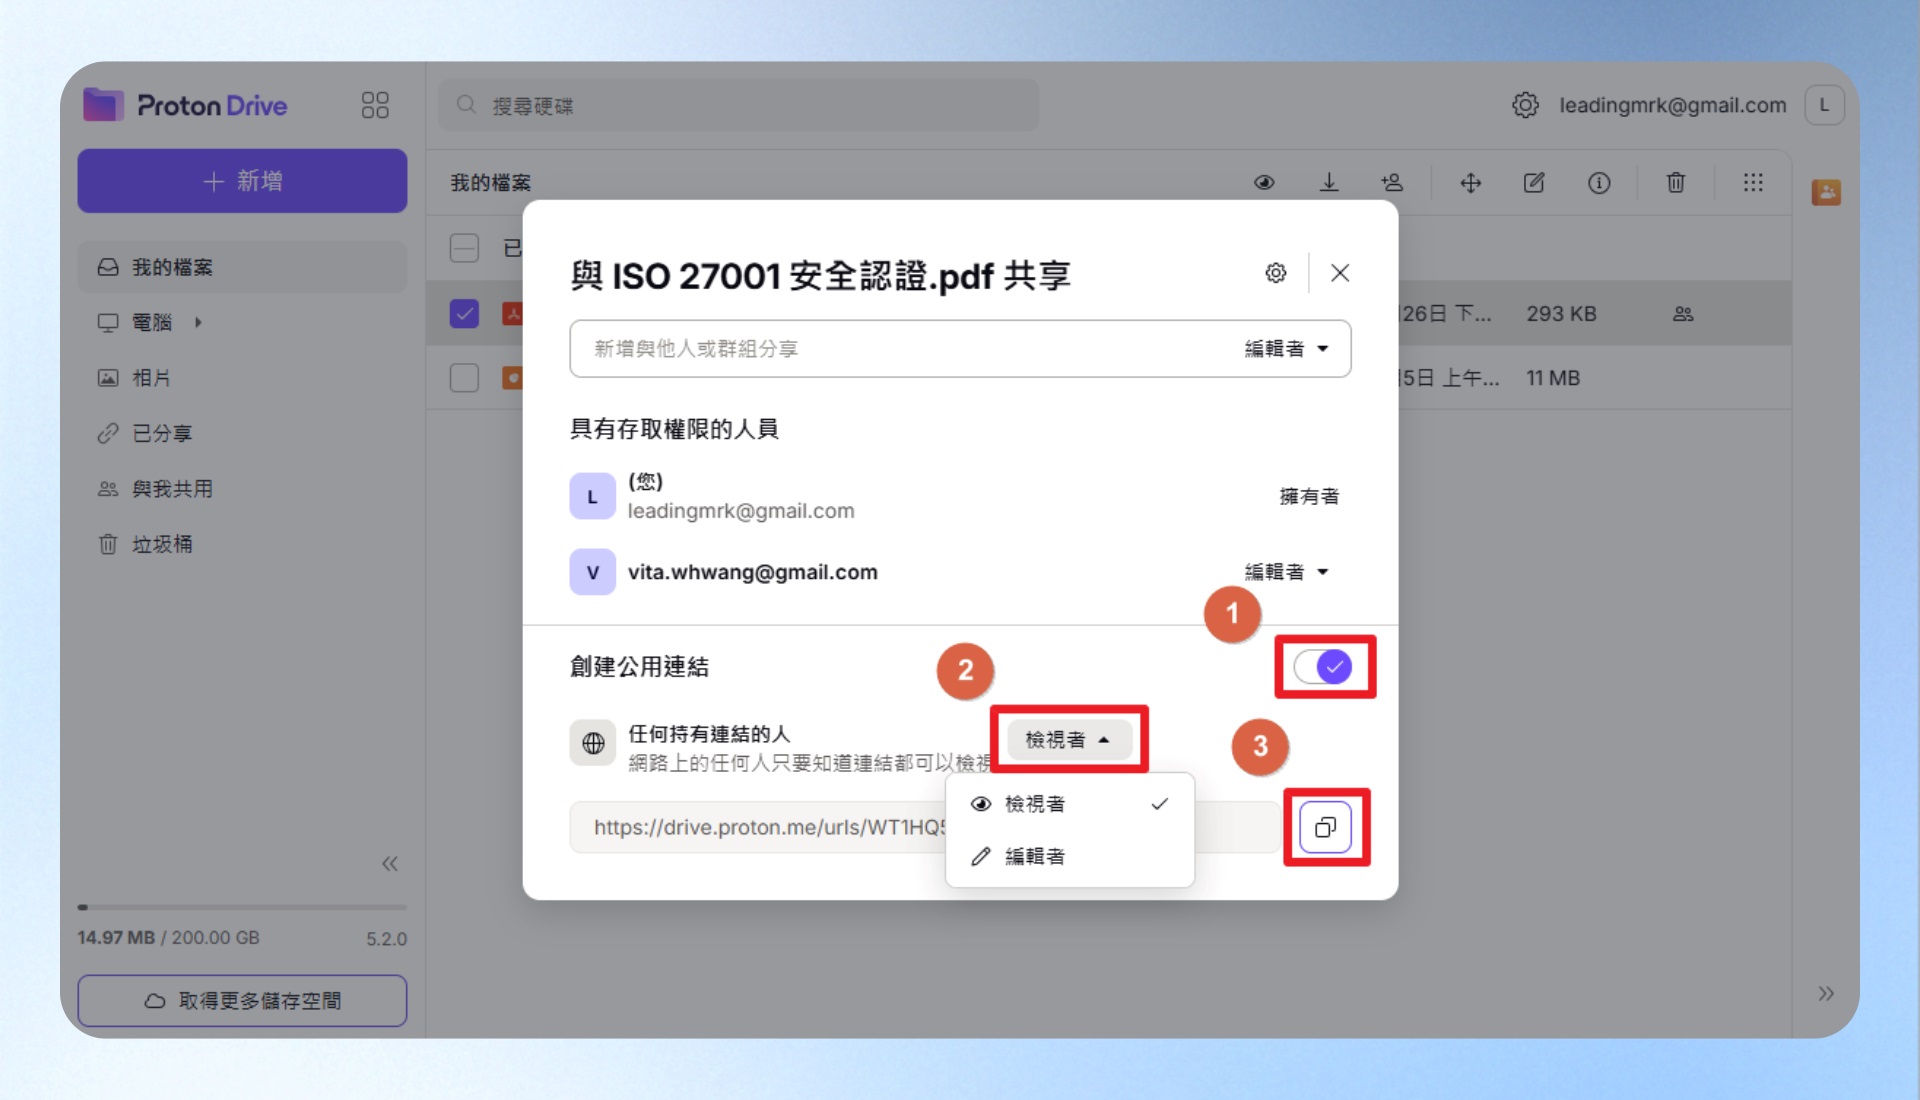
Task: Focus the 搜尋硬碟 search field
Action: [738, 105]
